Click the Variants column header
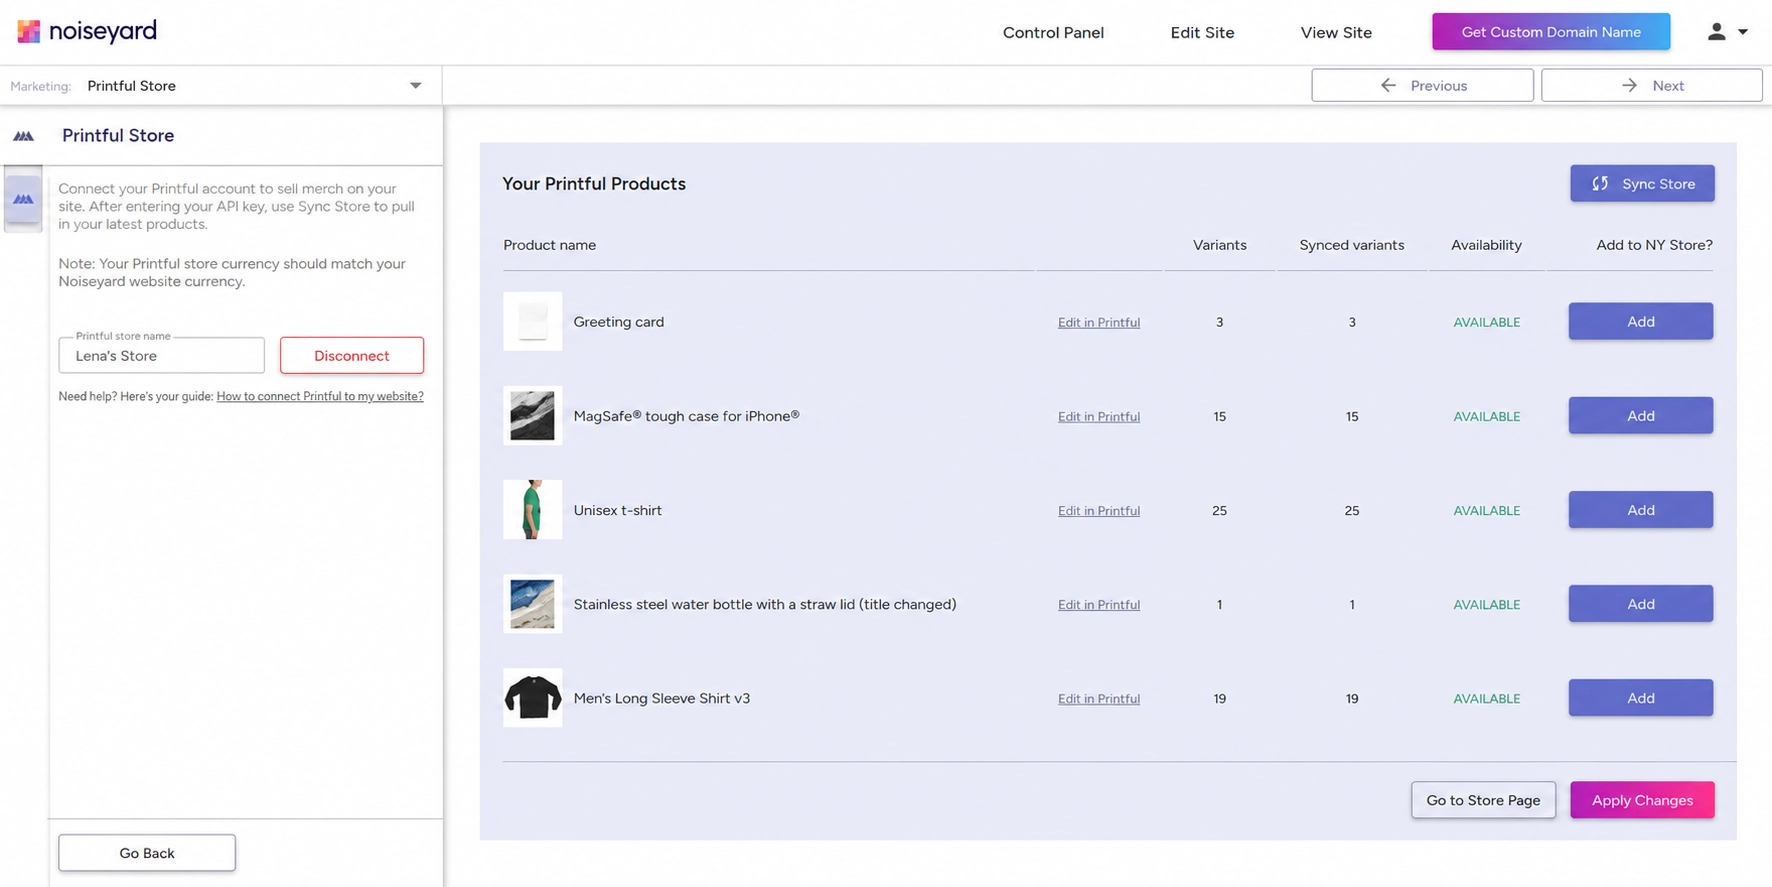 tap(1219, 245)
